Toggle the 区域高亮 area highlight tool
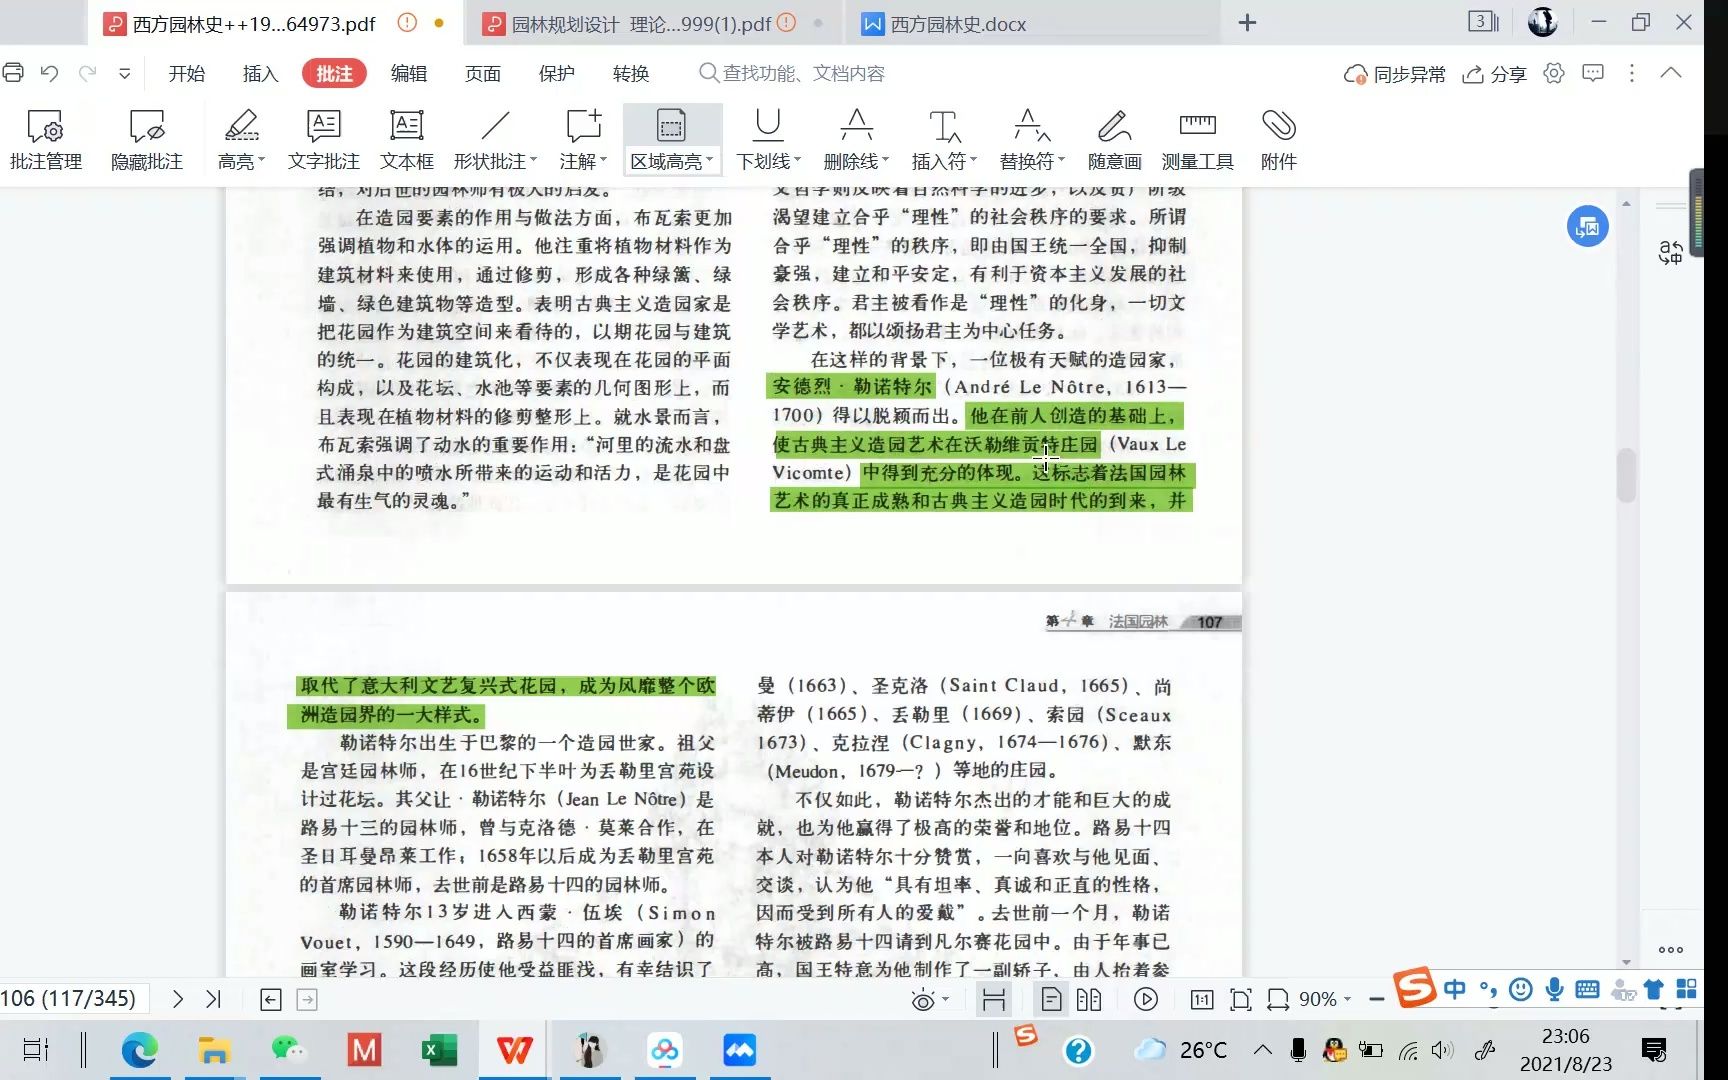This screenshot has height=1080, width=1728. coord(672,139)
